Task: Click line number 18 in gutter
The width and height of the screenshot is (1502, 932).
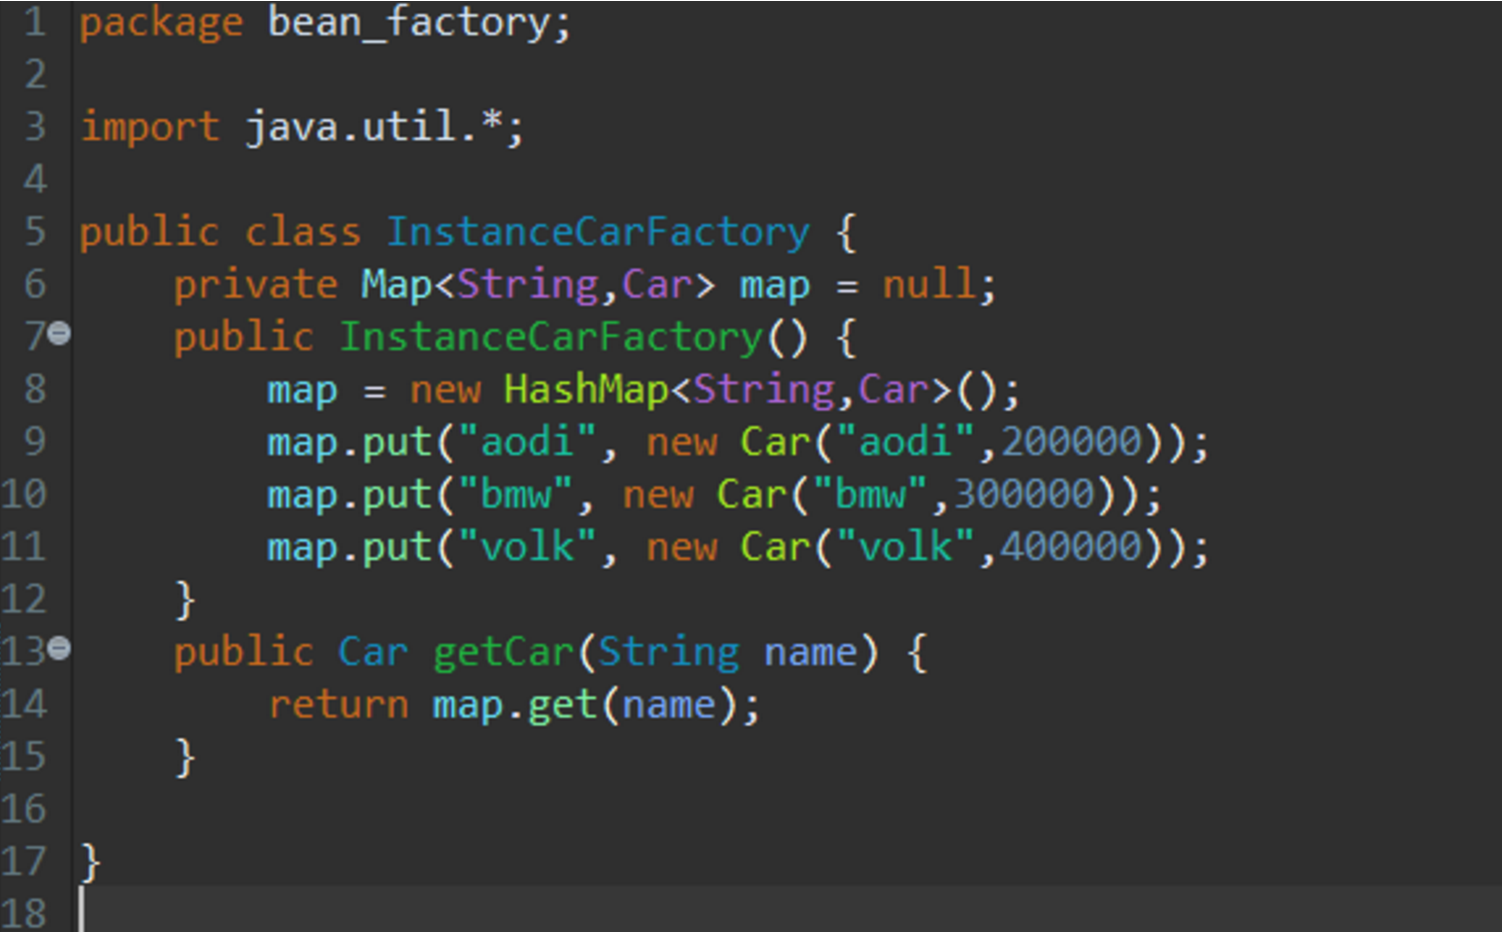Action: coord(24,913)
